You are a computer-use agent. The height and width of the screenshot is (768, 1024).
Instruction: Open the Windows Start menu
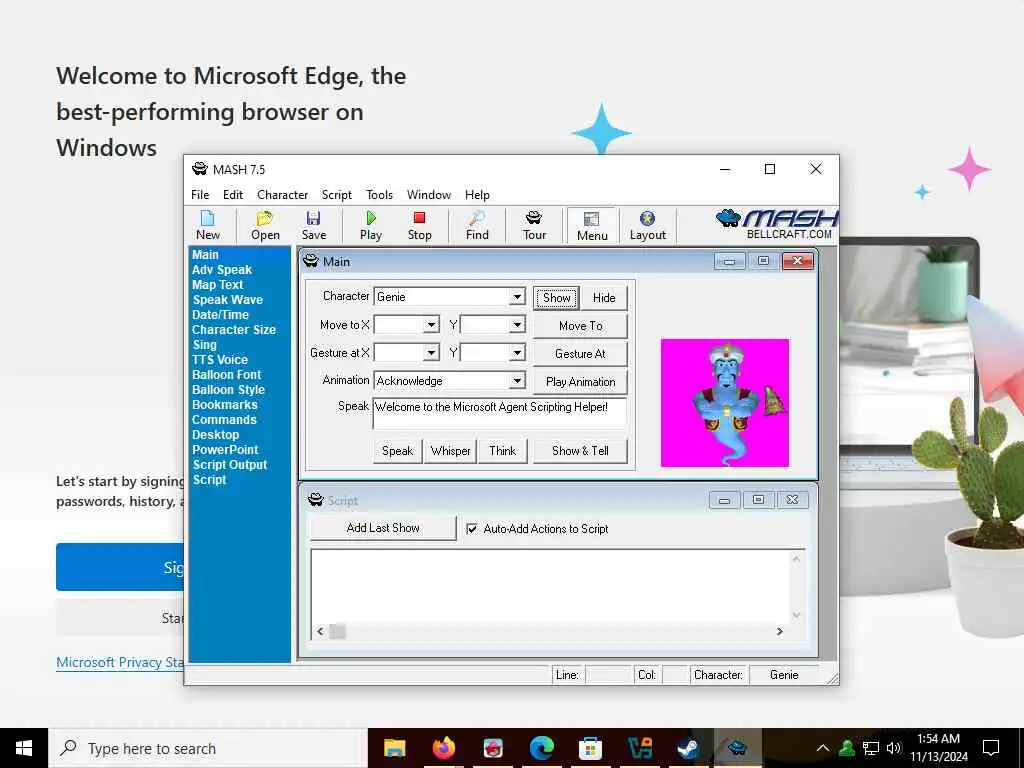(24, 748)
